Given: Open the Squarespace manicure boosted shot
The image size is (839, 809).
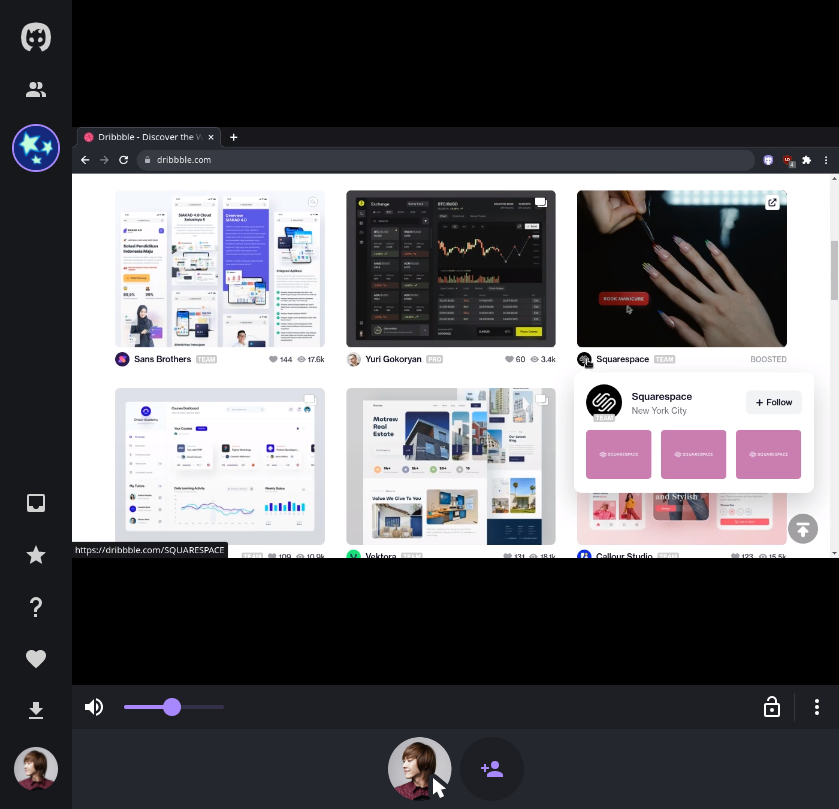Looking at the screenshot, I should coord(682,269).
